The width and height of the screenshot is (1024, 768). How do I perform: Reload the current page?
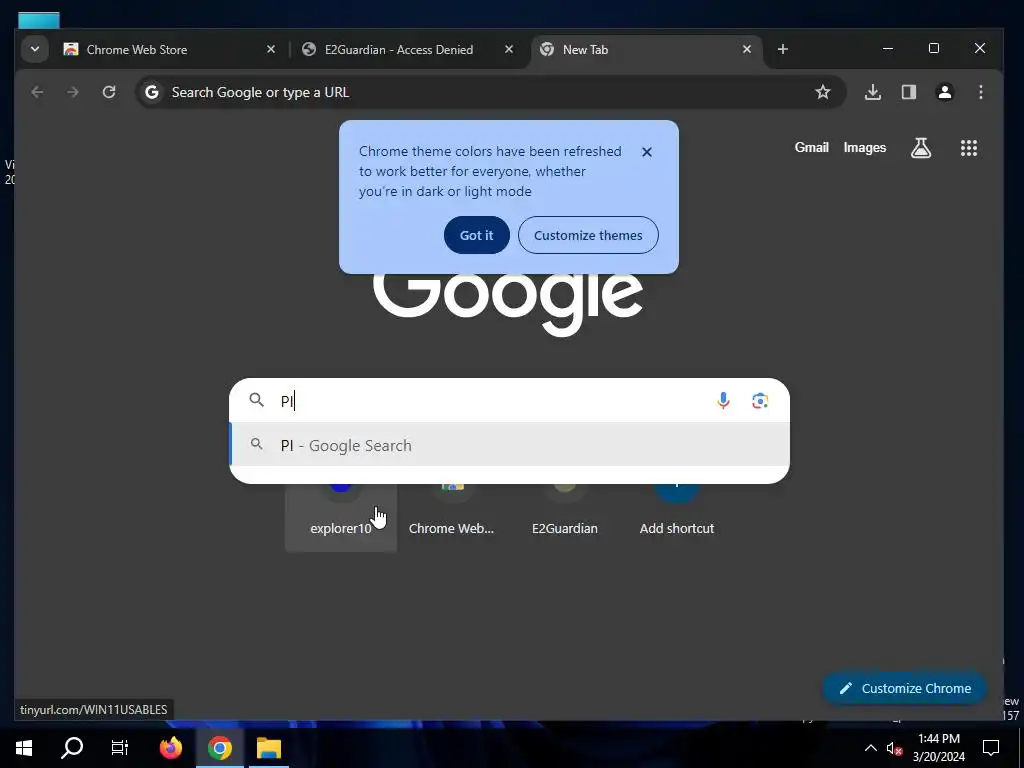pos(109,92)
